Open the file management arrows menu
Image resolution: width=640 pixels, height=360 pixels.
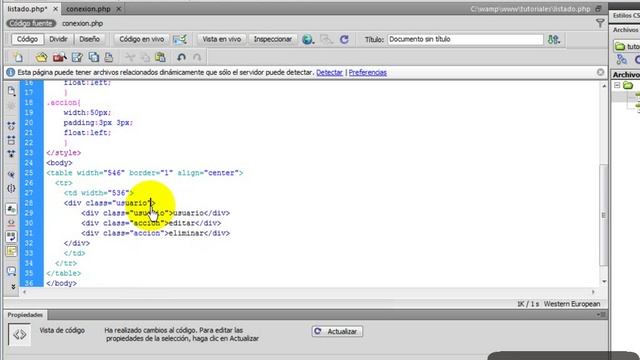click(554, 40)
